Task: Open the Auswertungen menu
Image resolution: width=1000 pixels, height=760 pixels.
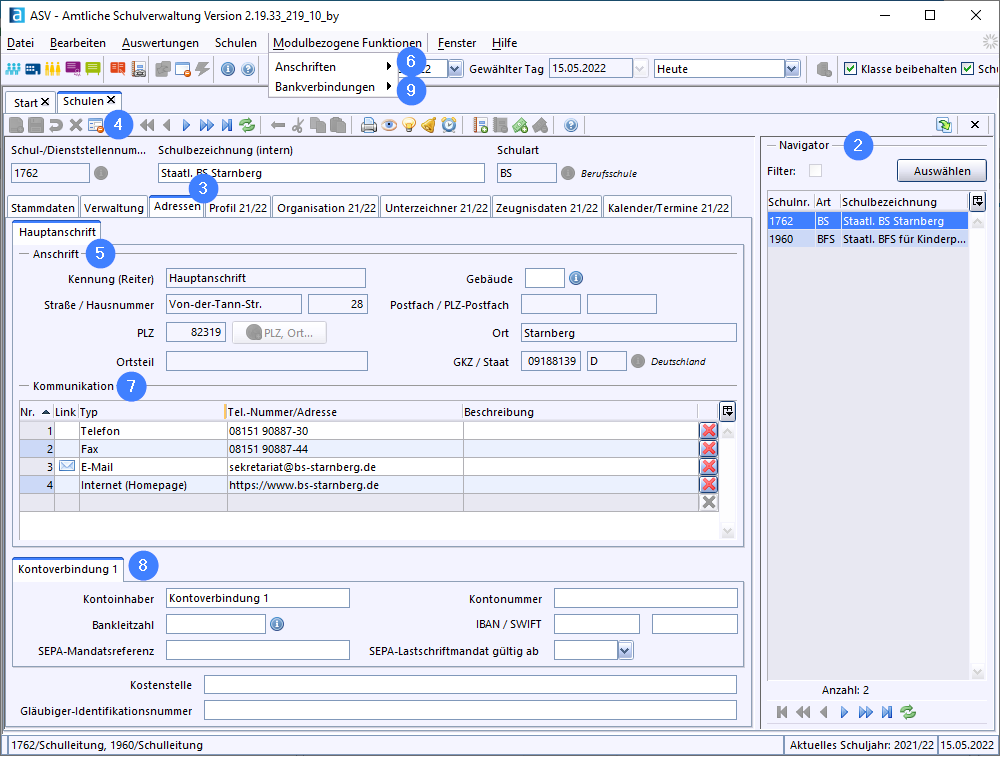Action: pos(160,43)
